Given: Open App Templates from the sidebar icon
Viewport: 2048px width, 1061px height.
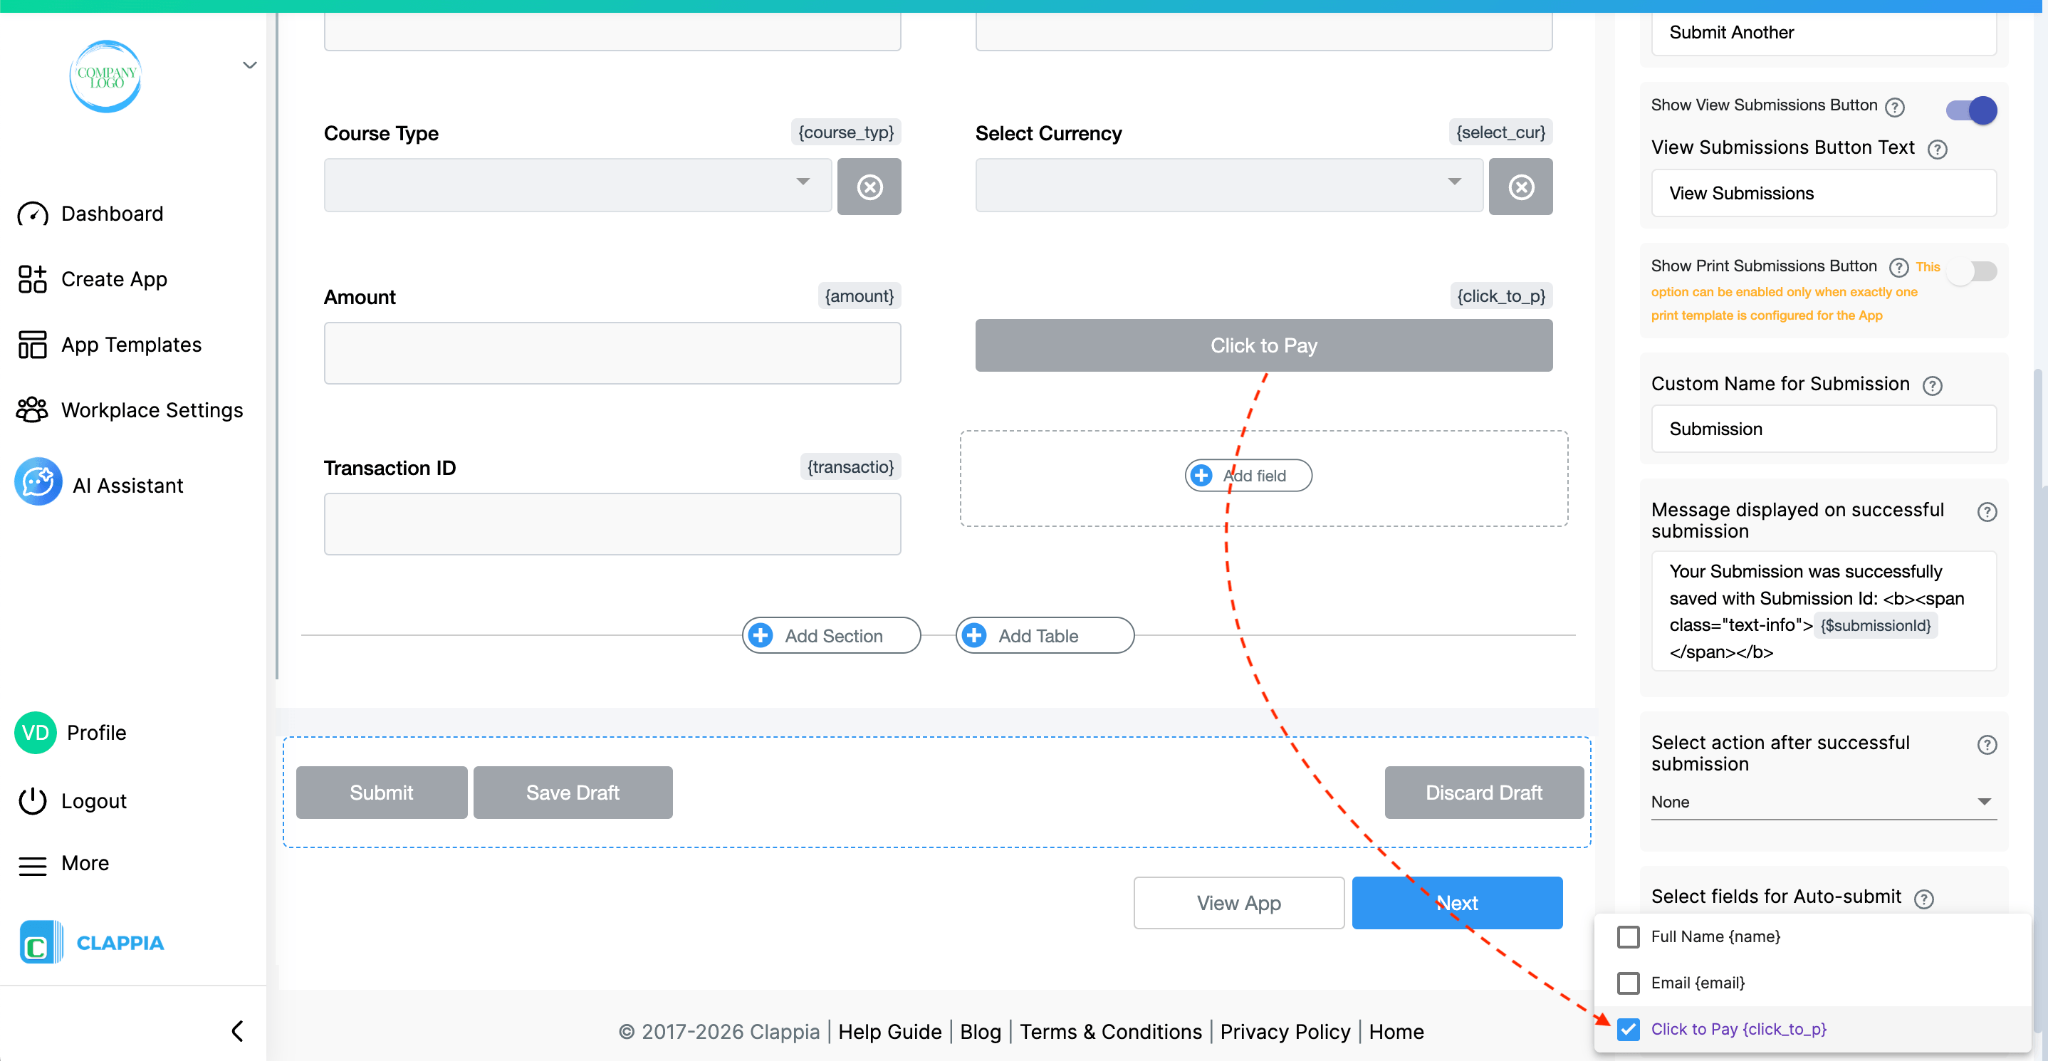Looking at the screenshot, I should point(31,344).
